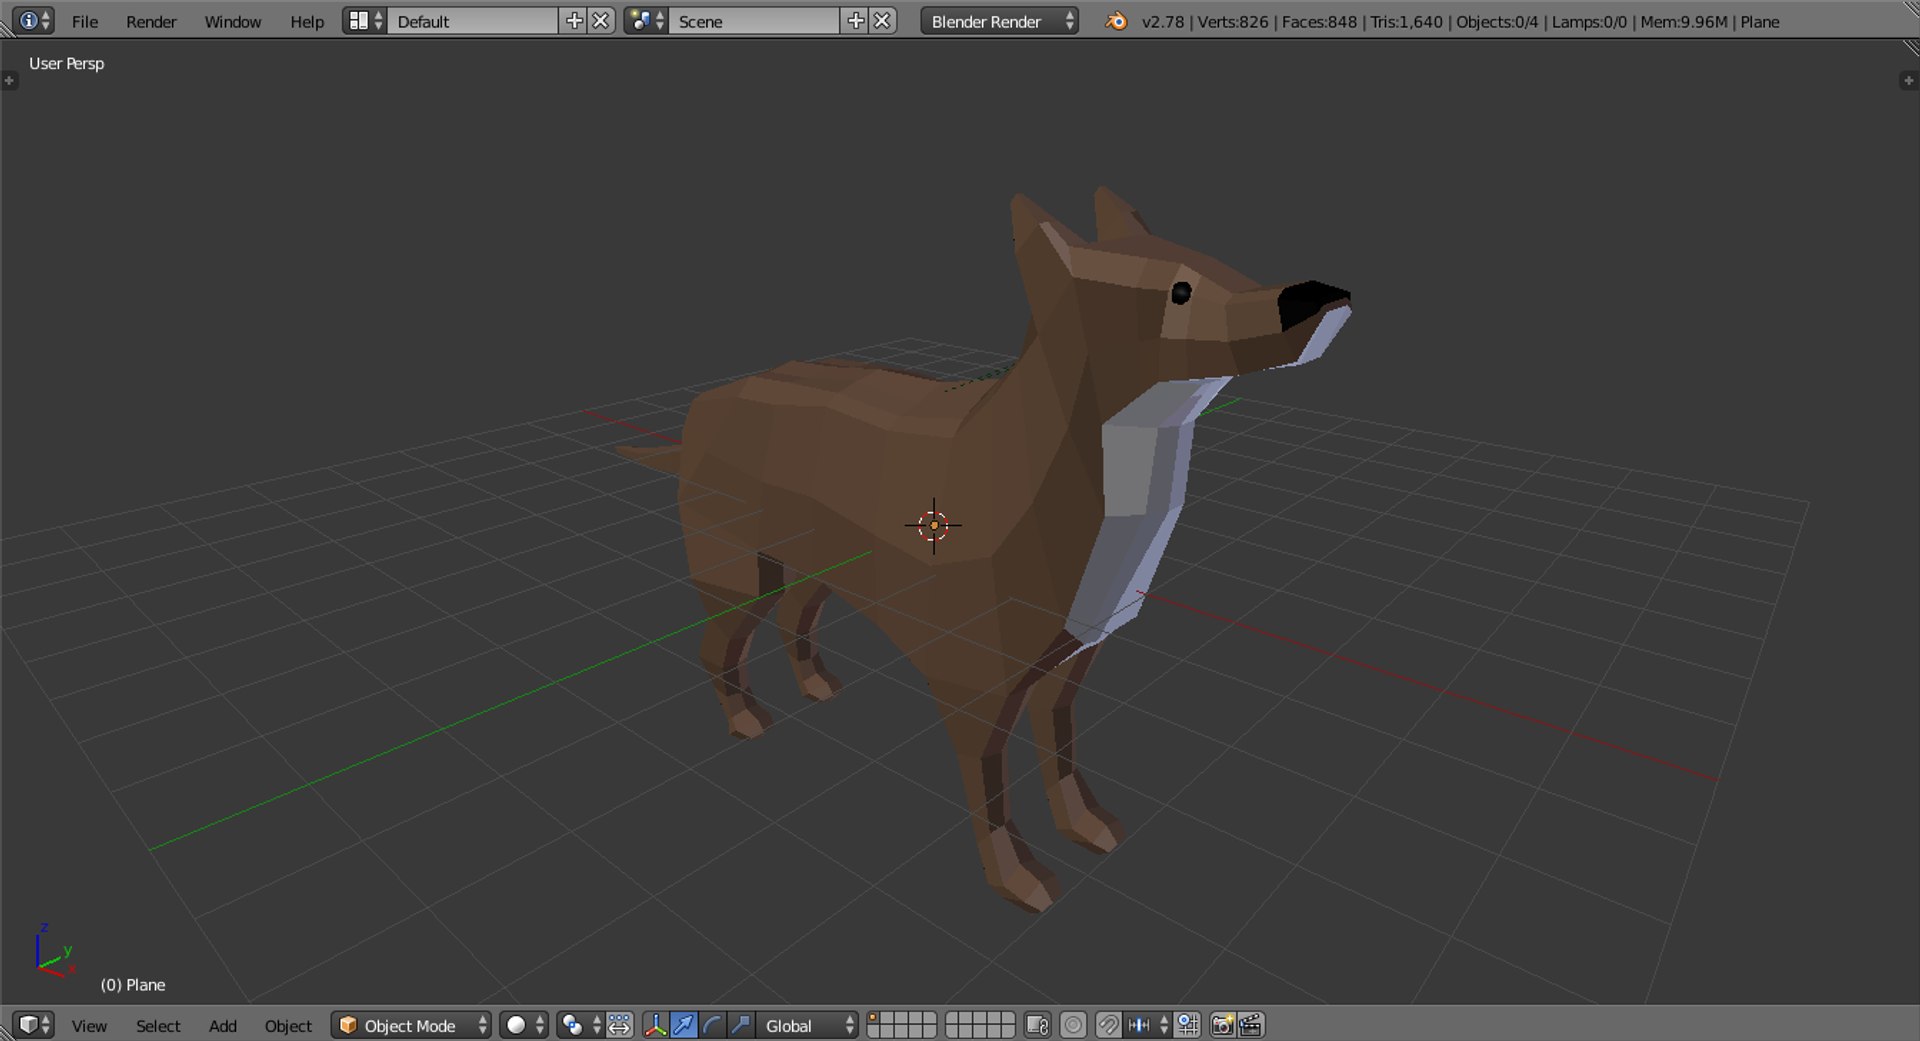Toggle manipulate center points only
The image size is (1920, 1041).
point(620,1025)
